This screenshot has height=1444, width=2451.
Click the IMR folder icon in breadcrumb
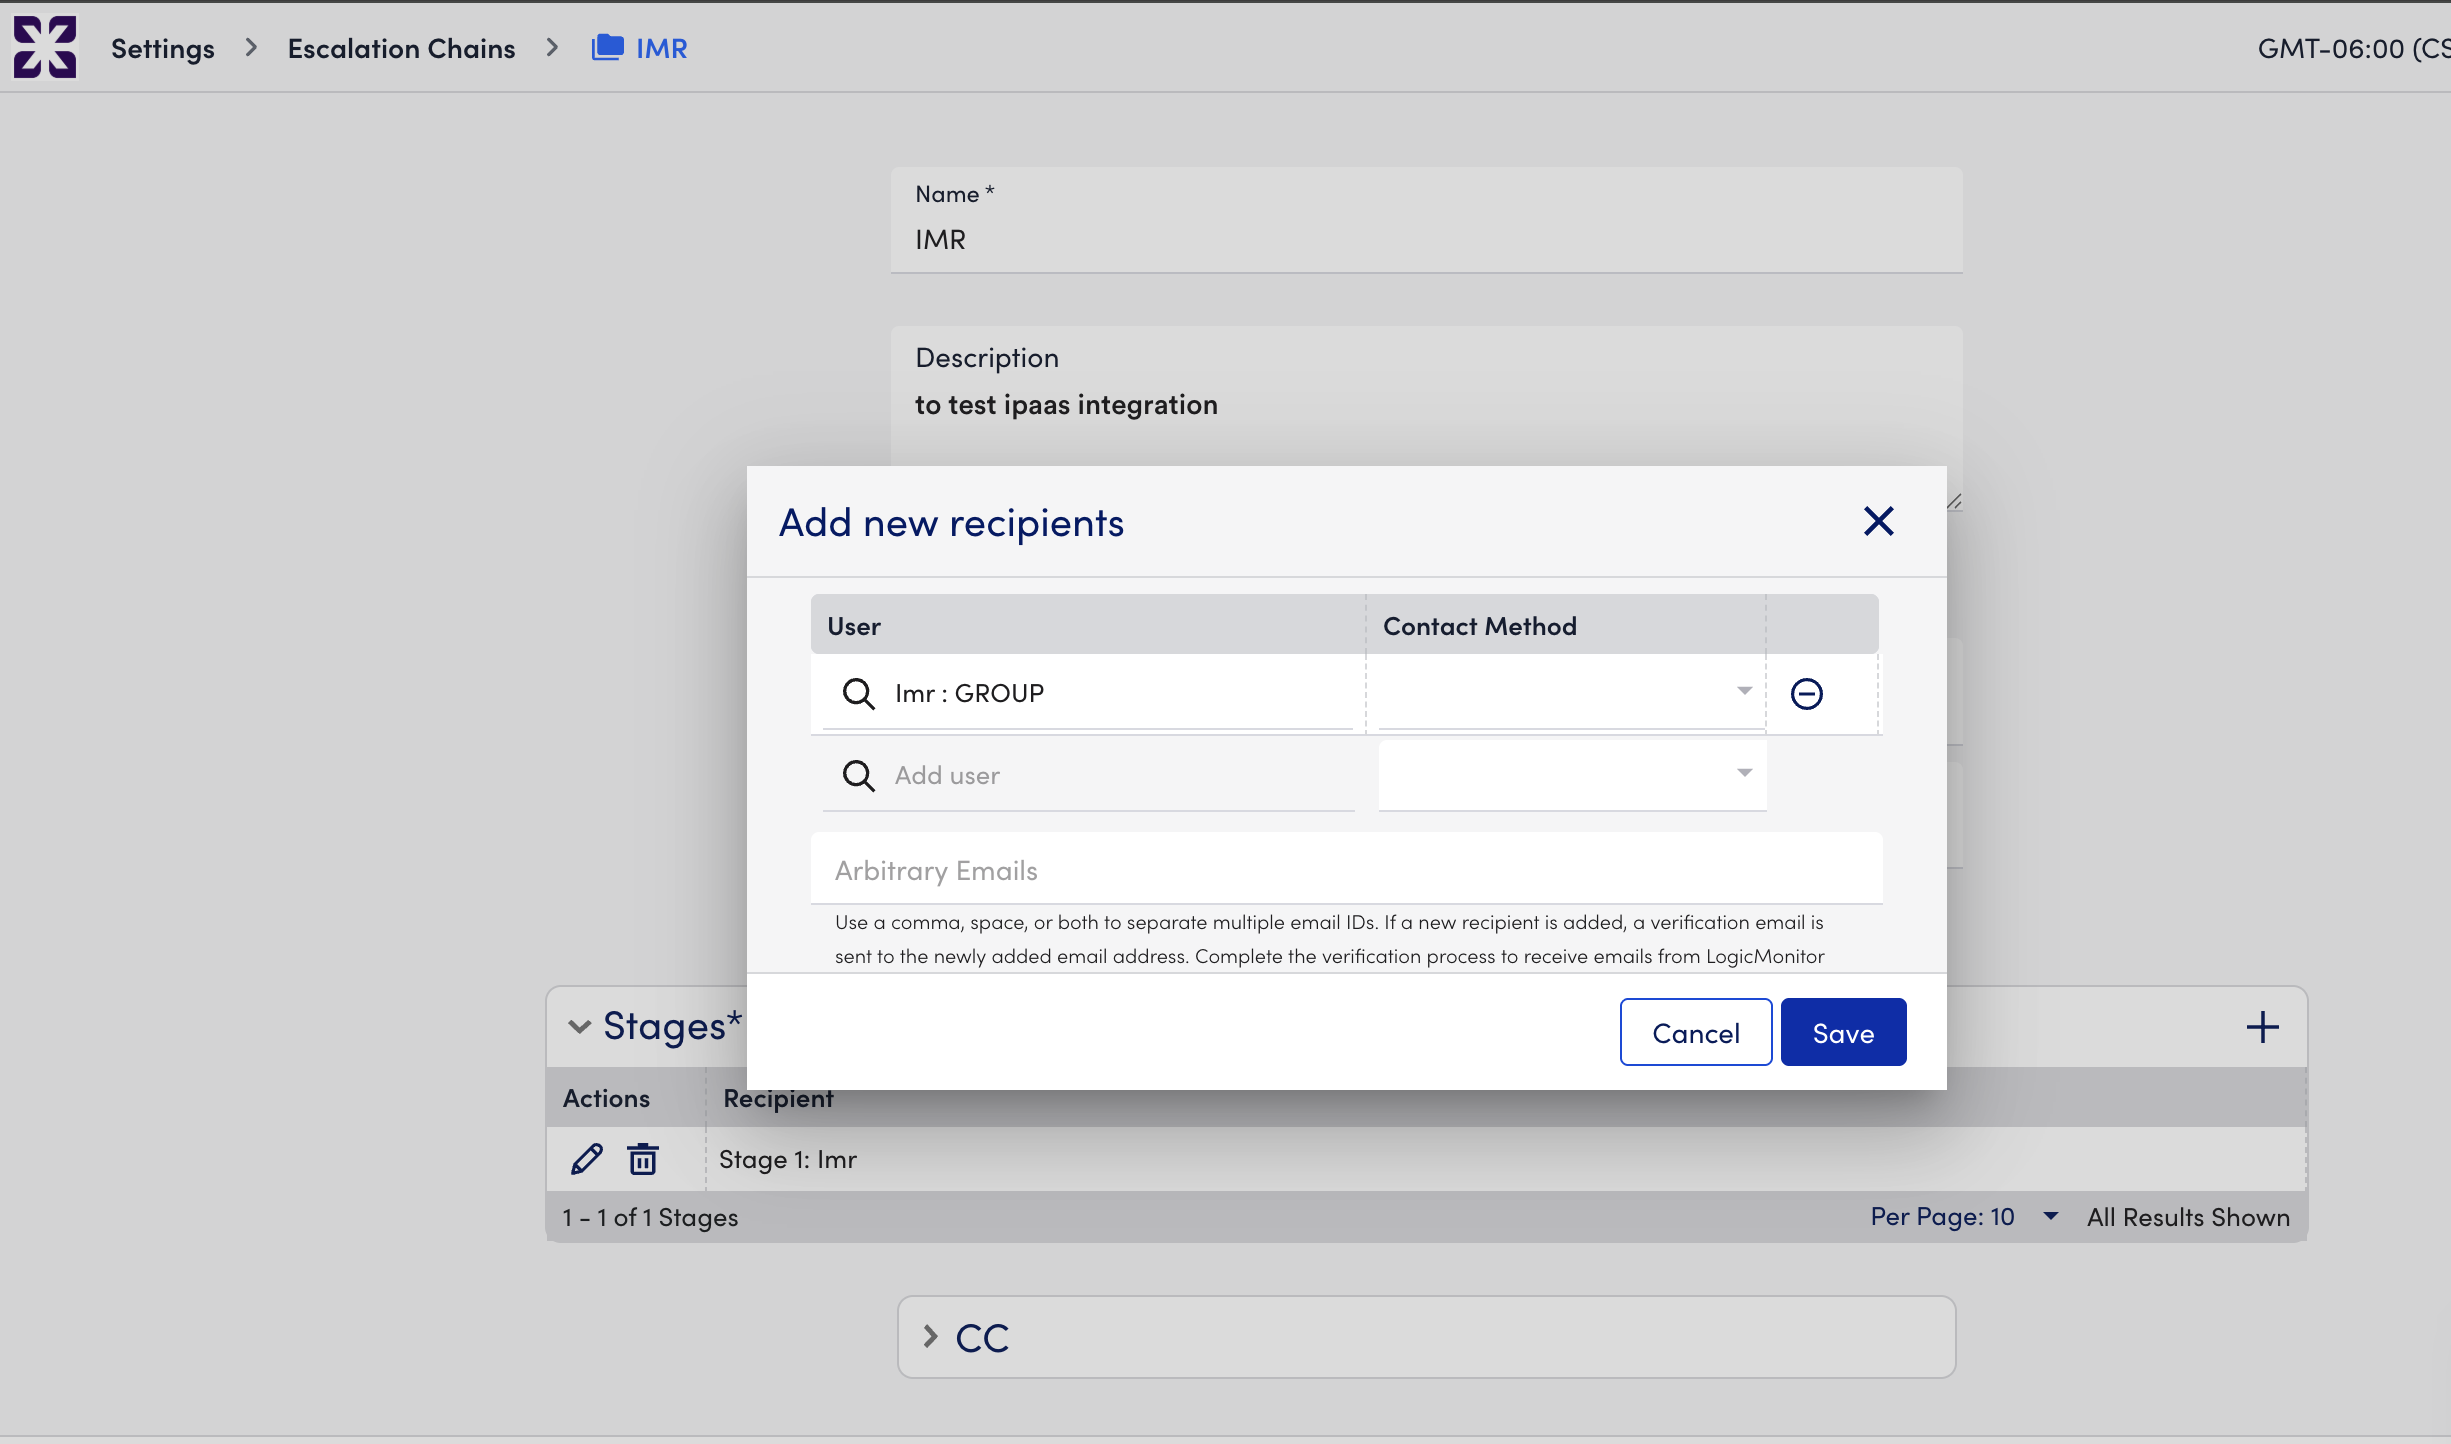[607, 47]
